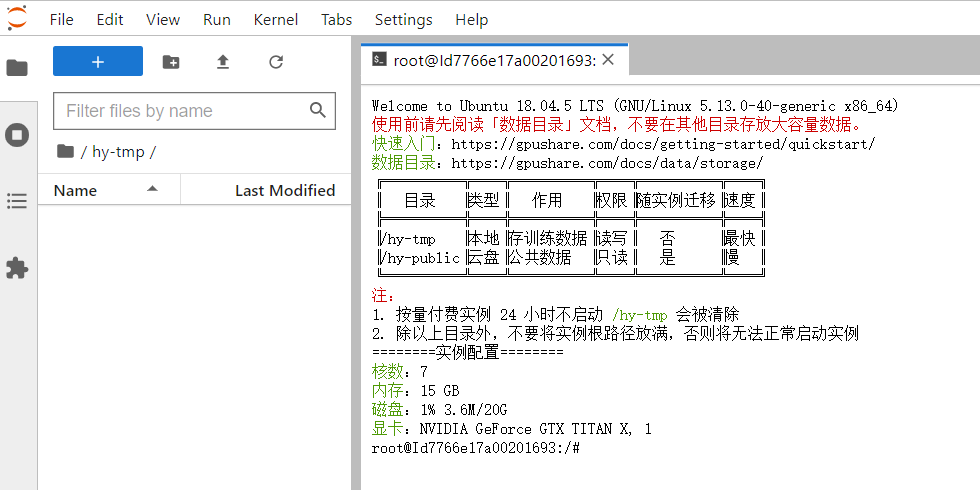Click the search magnifier icon in filter box
This screenshot has height=490, width=980.
[318, 111]
